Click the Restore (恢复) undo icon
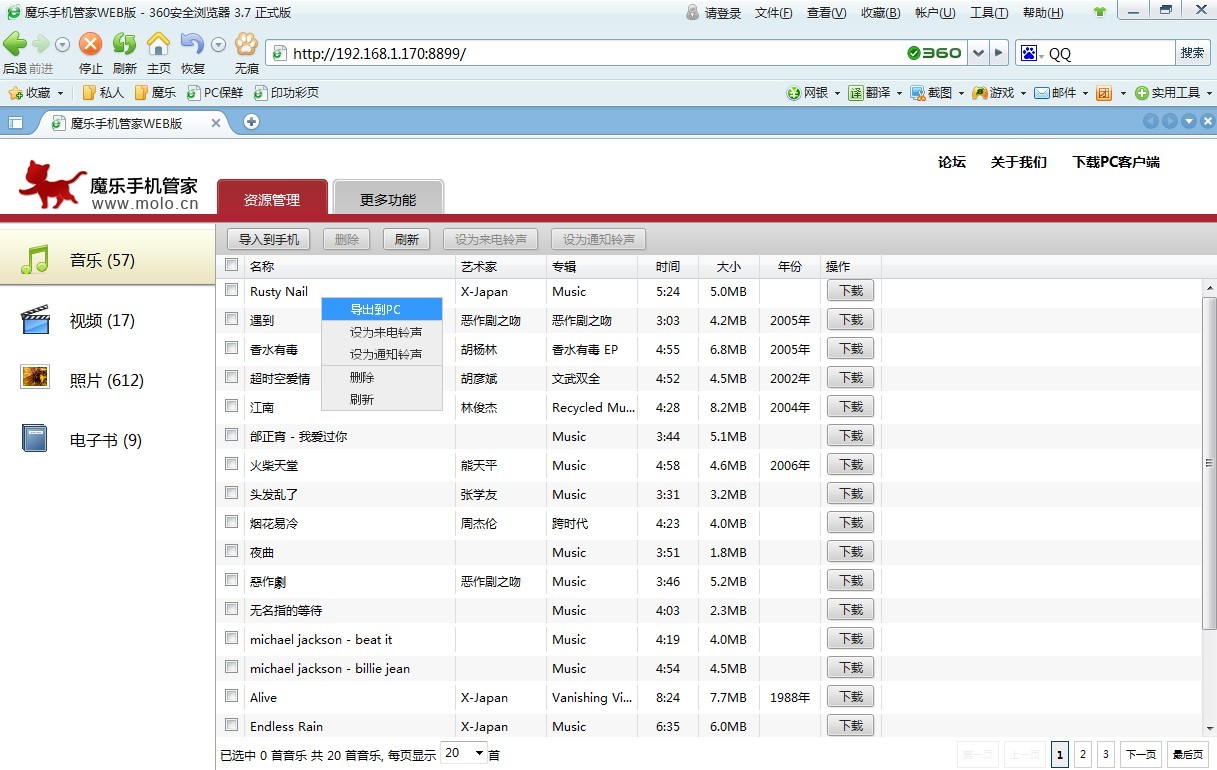1217x770 pixels. [x=192, y=44]
